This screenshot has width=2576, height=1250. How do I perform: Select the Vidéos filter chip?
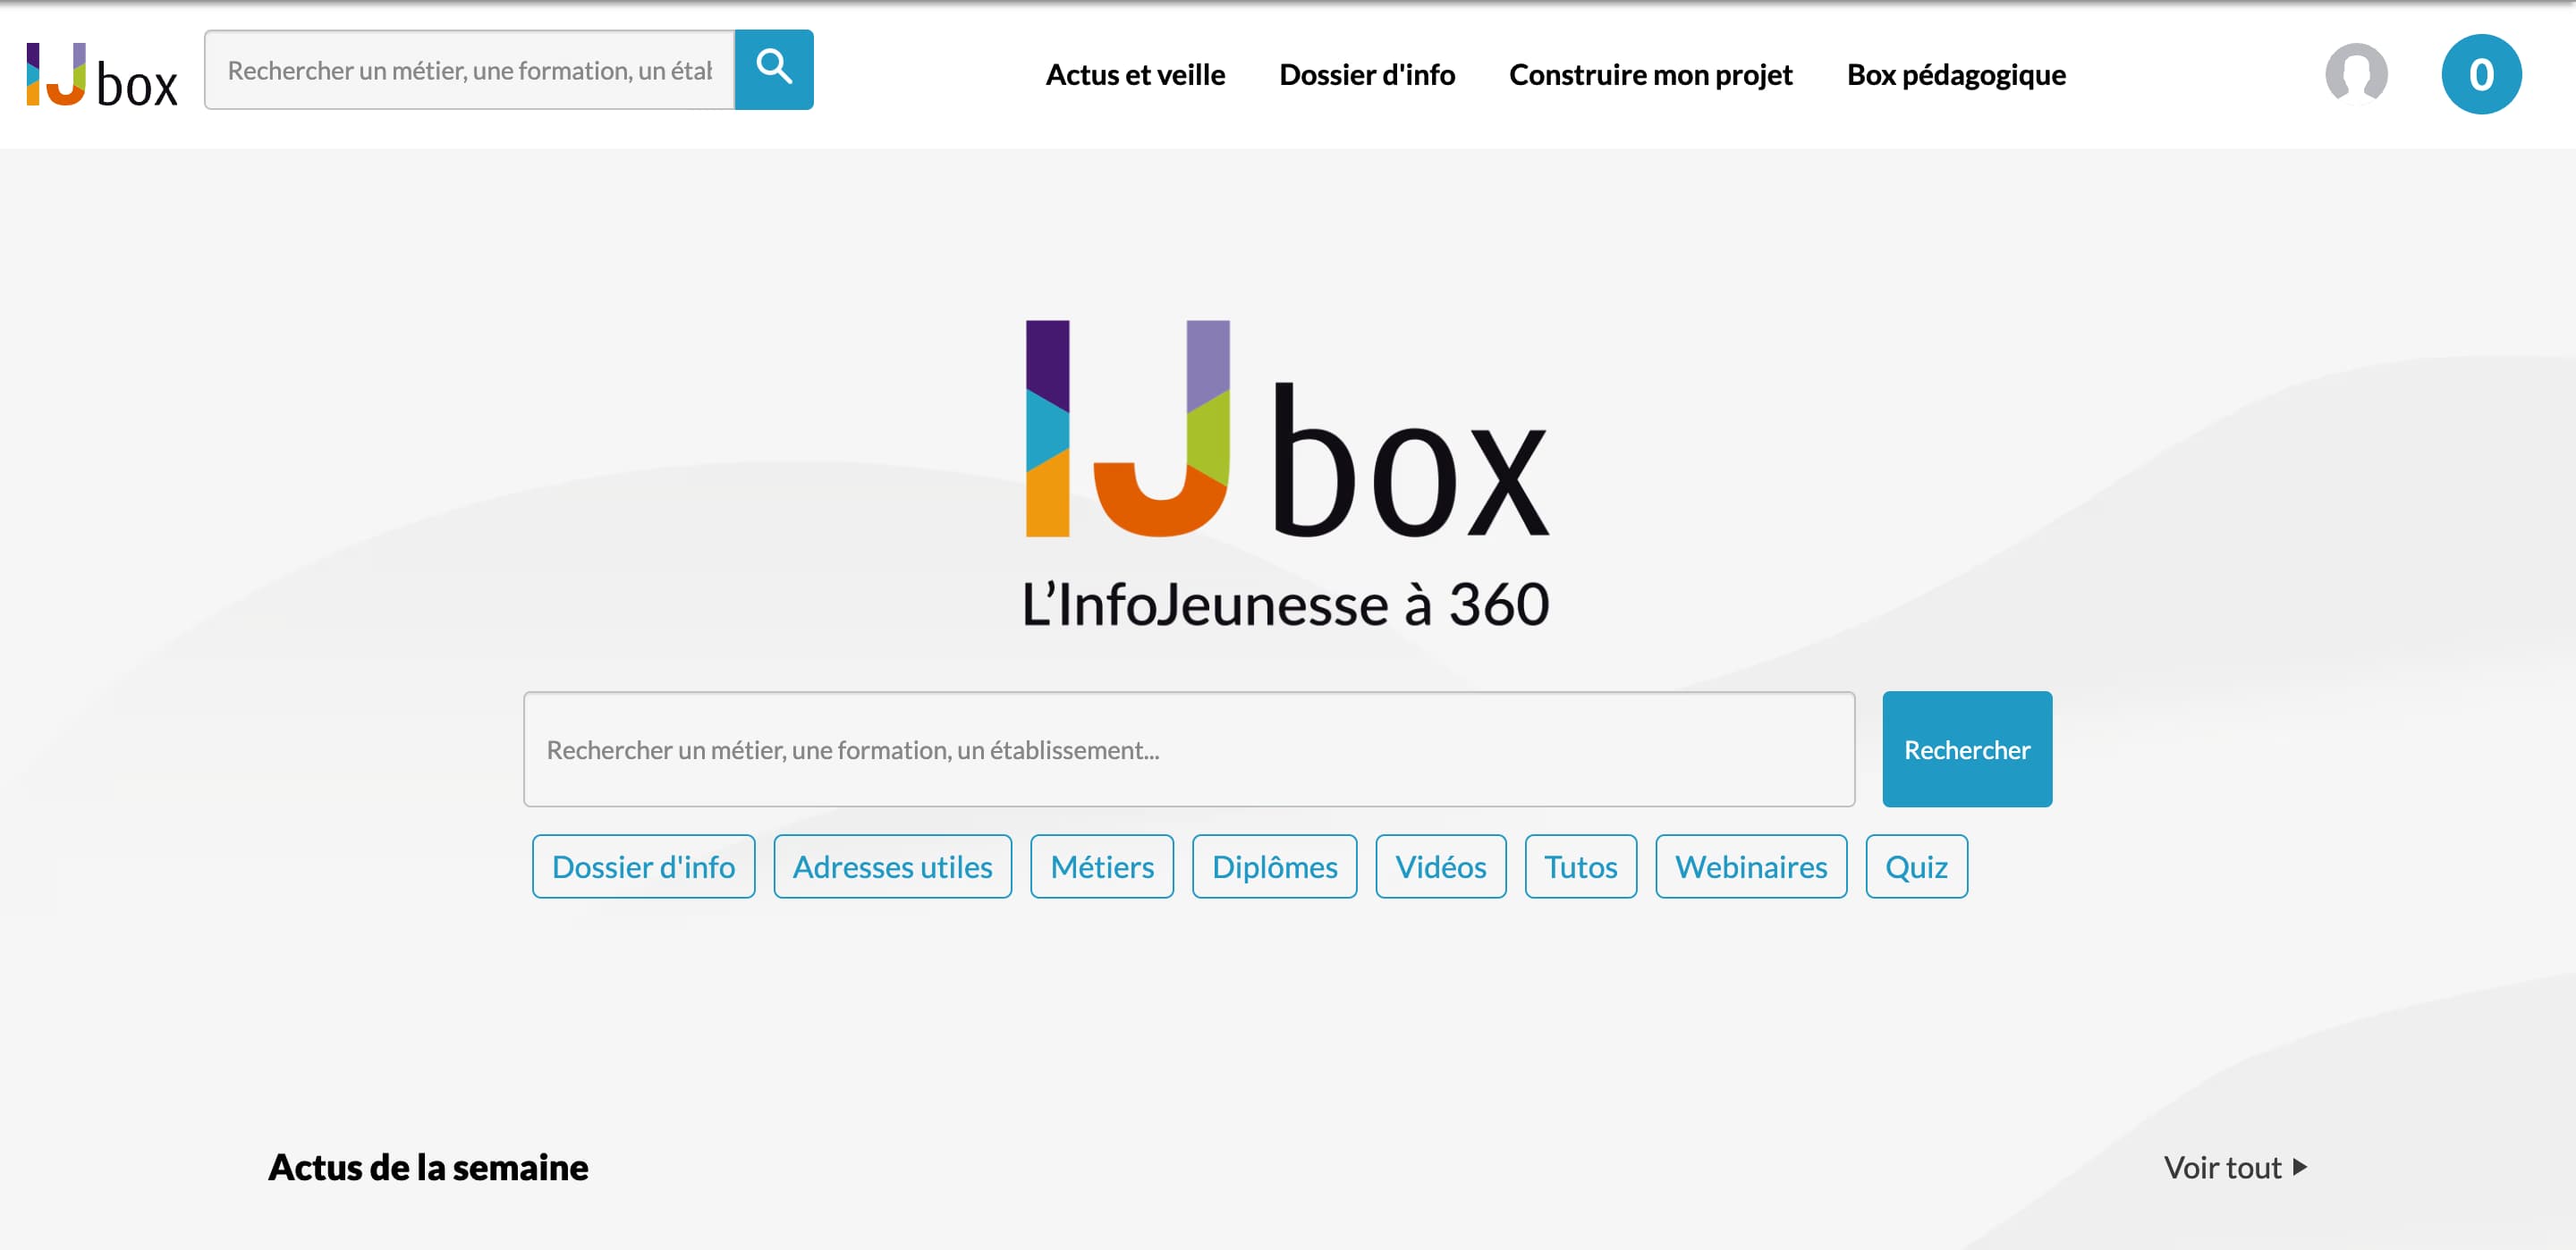point(1440,866)
